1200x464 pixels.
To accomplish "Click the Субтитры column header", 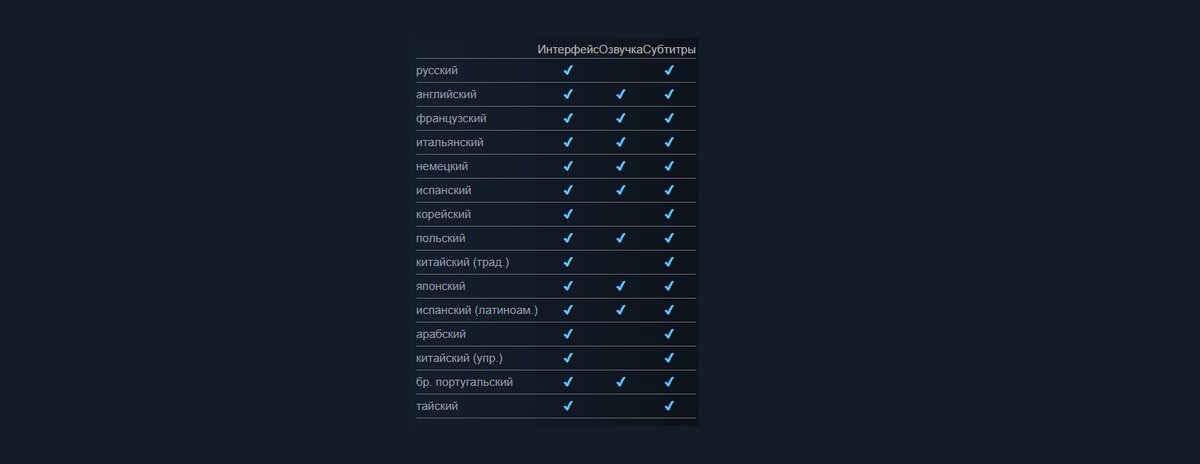I will pos(669,49).
